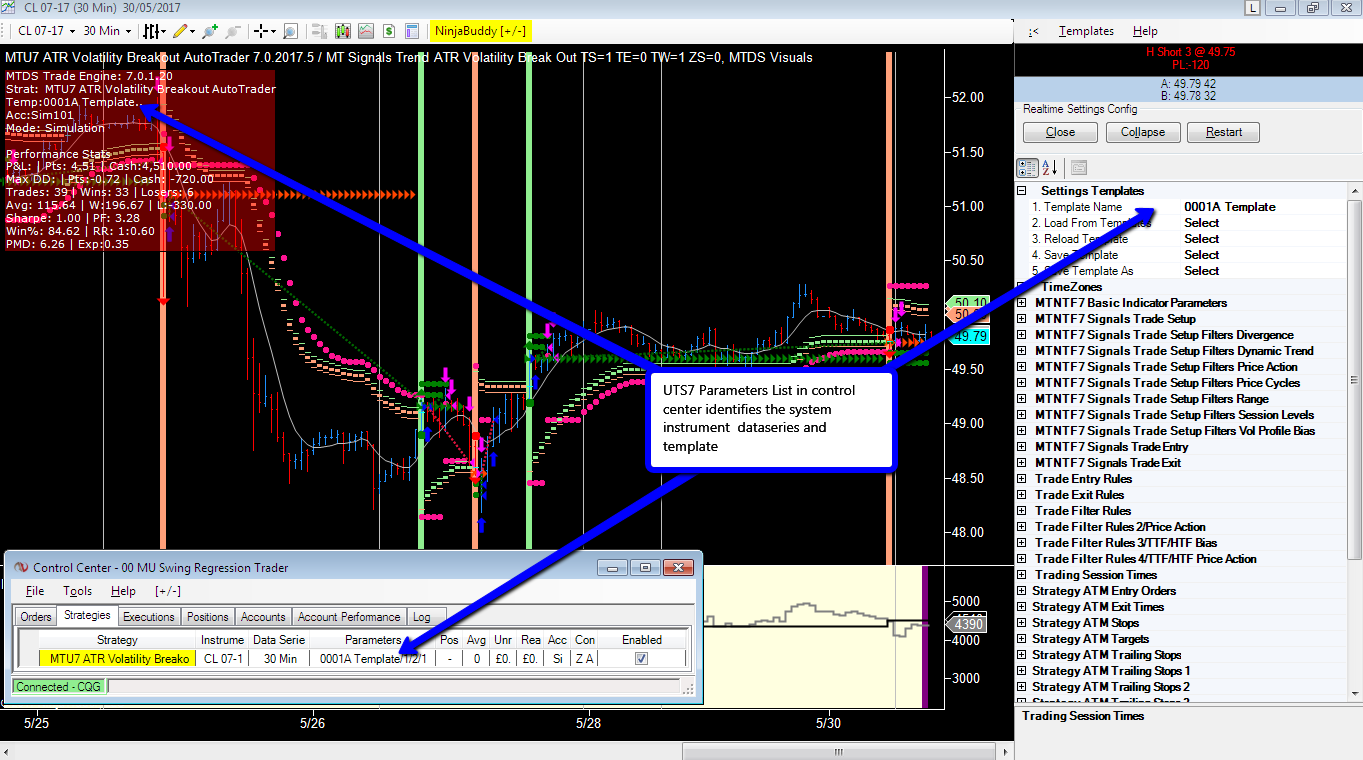Open Control Center Help menu
Screen dimensions: 1363x760
123,591
